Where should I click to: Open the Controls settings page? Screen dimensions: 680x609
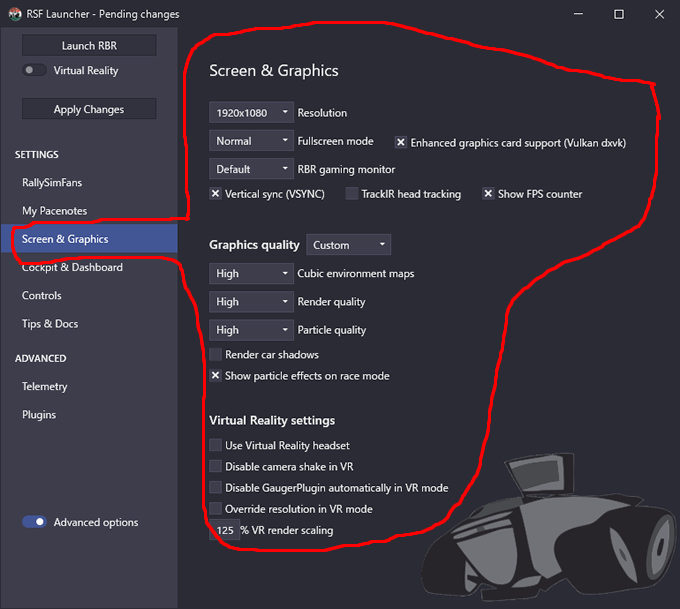42,295
